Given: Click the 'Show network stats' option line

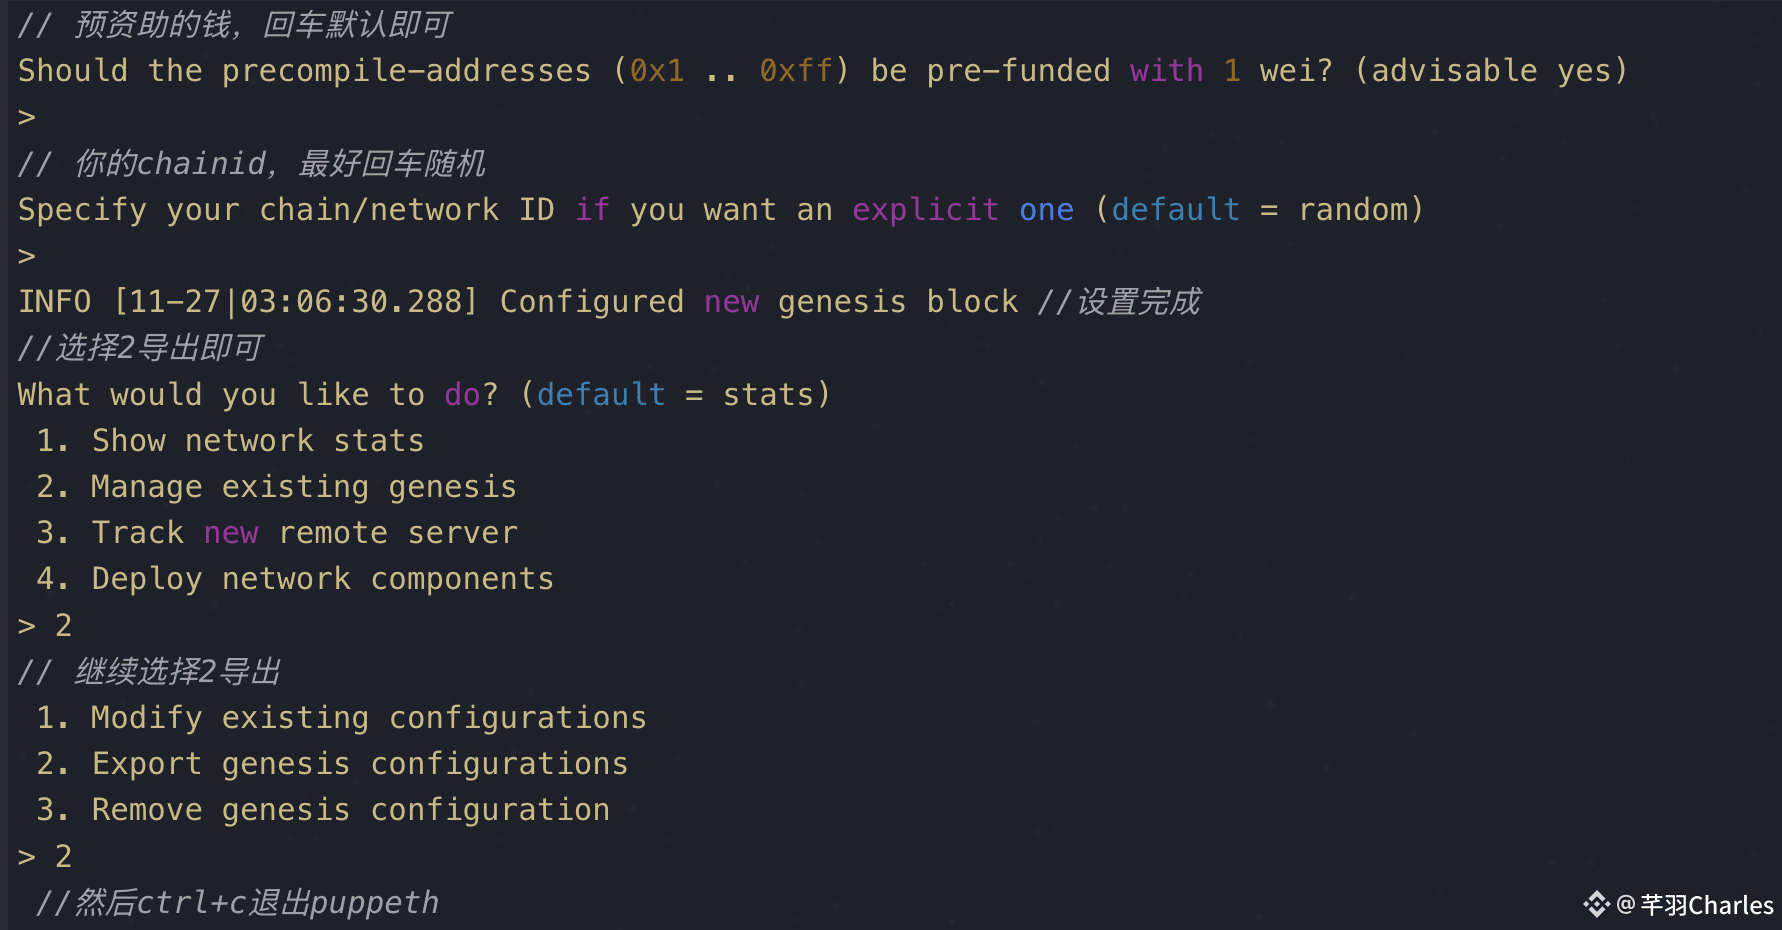Looking at the screenshot, I should point(257,441).
